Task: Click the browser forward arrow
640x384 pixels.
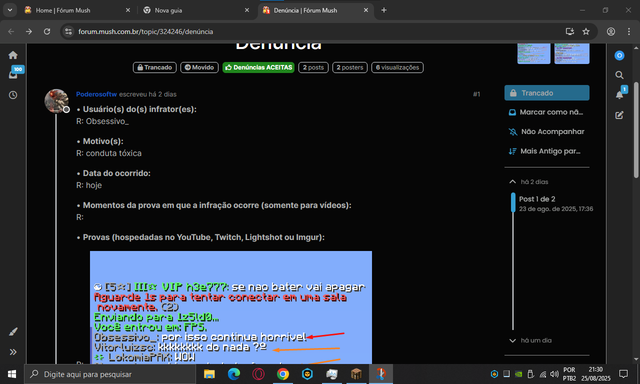Action: pyautogui.click(x=29, y=31)
